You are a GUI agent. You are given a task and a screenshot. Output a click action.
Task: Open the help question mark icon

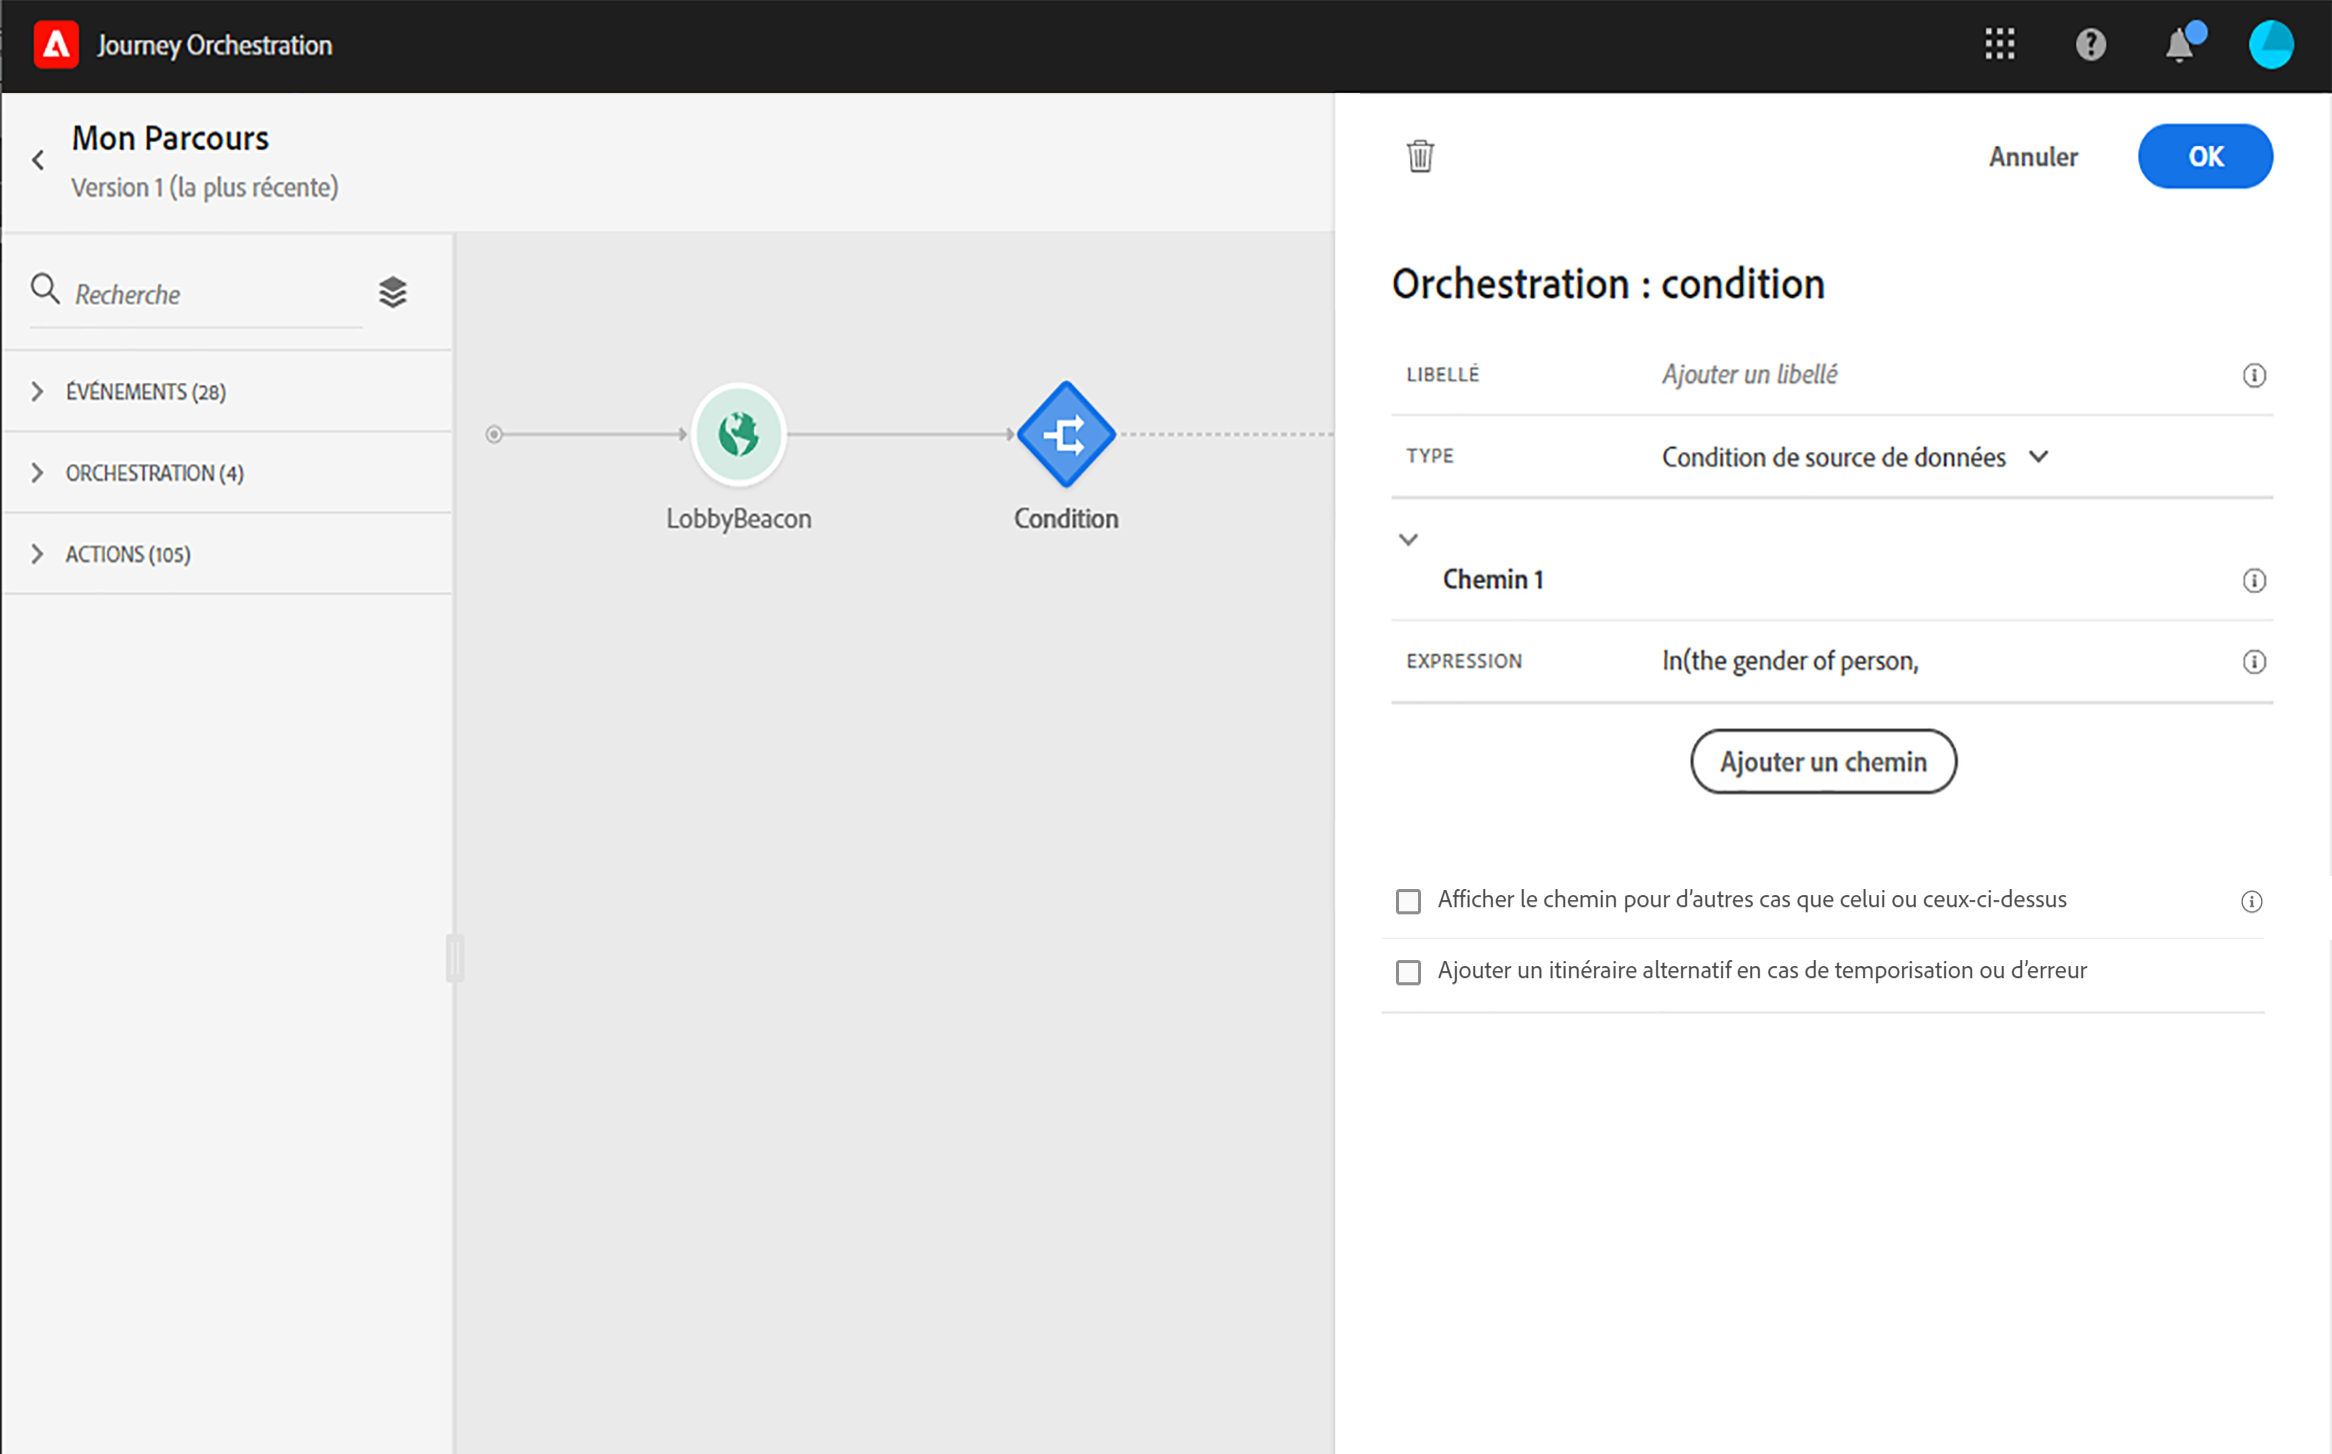(x=2090, y=44)
